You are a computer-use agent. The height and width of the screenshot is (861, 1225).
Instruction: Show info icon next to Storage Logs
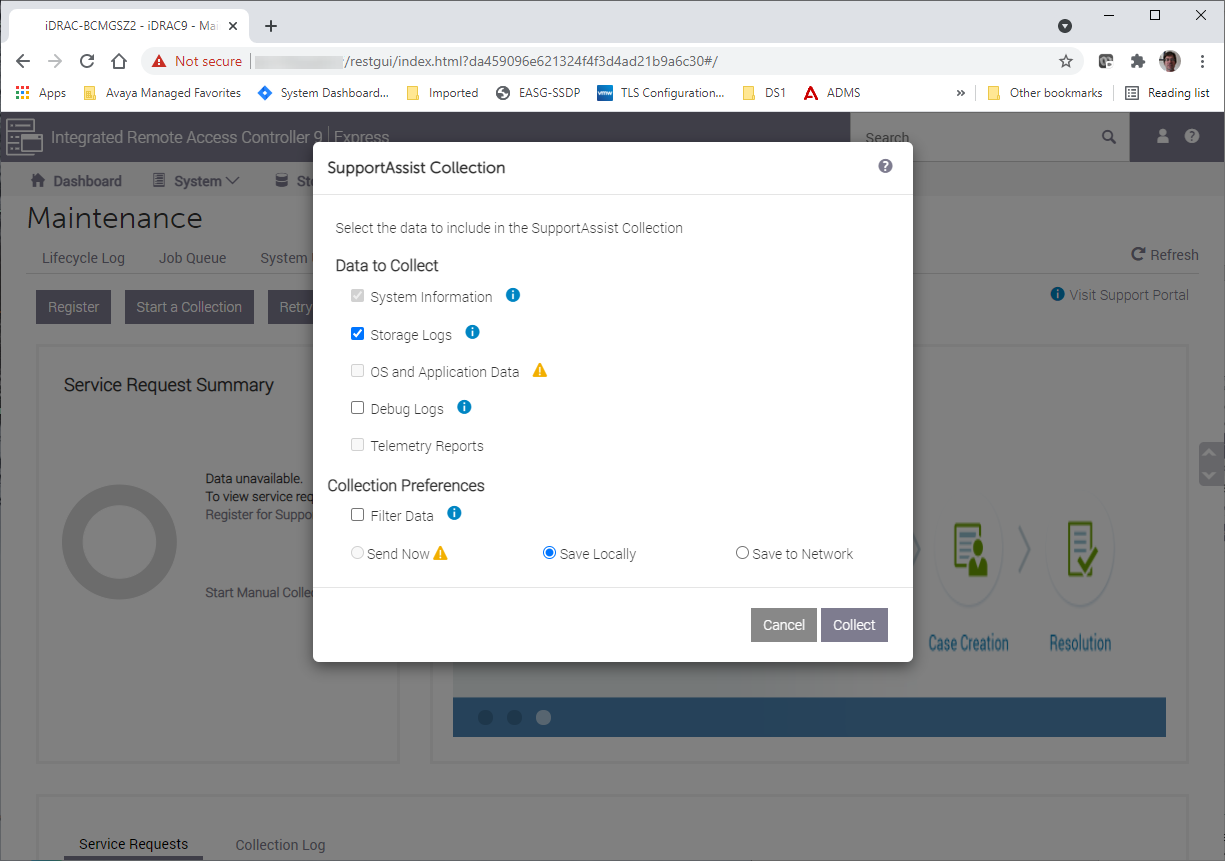473,332
